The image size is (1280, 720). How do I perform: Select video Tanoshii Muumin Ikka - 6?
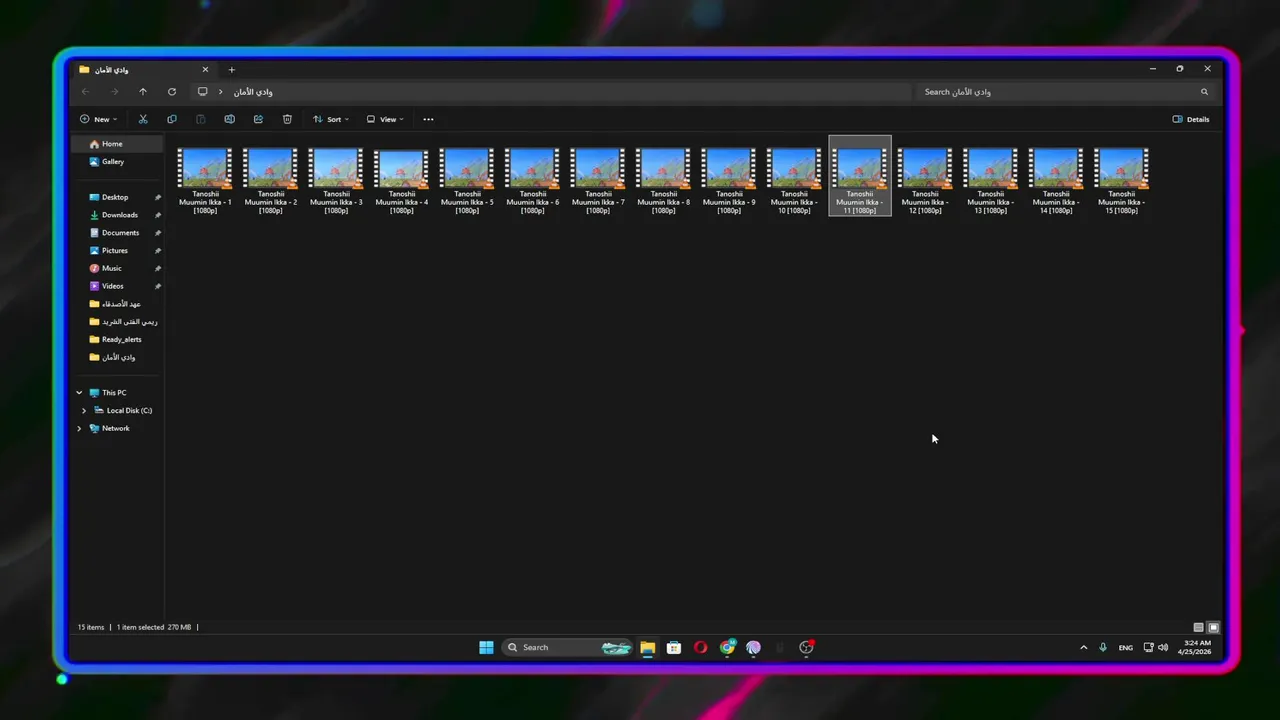pyautogui.click(x=533, y=178)
